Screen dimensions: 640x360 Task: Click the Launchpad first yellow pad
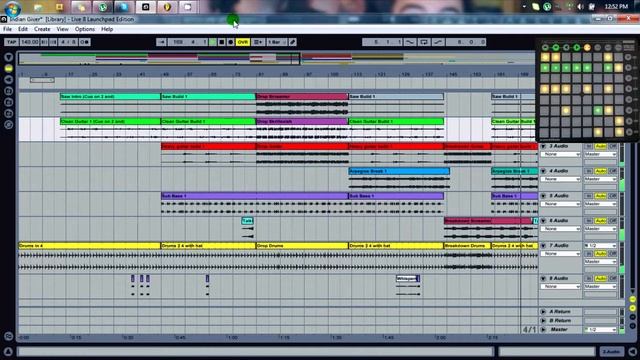pyautogui.click(x=545, y=57)
